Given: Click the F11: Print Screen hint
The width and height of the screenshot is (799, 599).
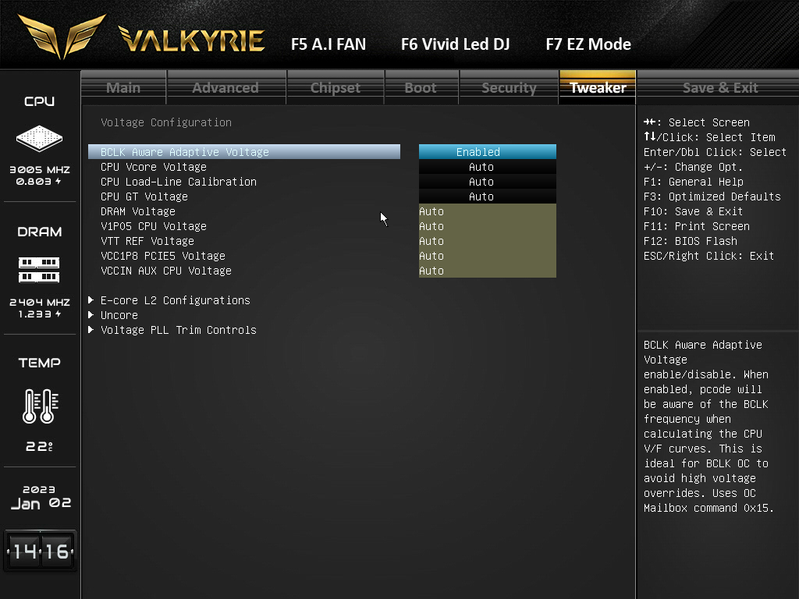Looking at the screenshot, I should tap(696, 226).
